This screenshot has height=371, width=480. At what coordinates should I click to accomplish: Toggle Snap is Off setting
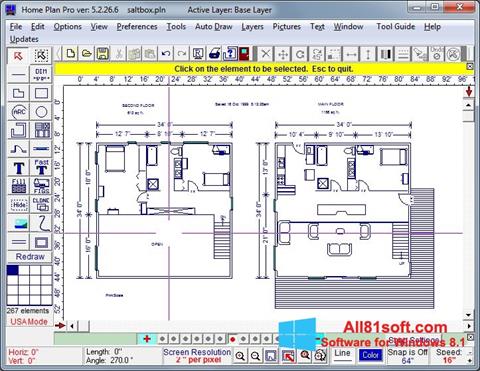[x=408, y=356]
